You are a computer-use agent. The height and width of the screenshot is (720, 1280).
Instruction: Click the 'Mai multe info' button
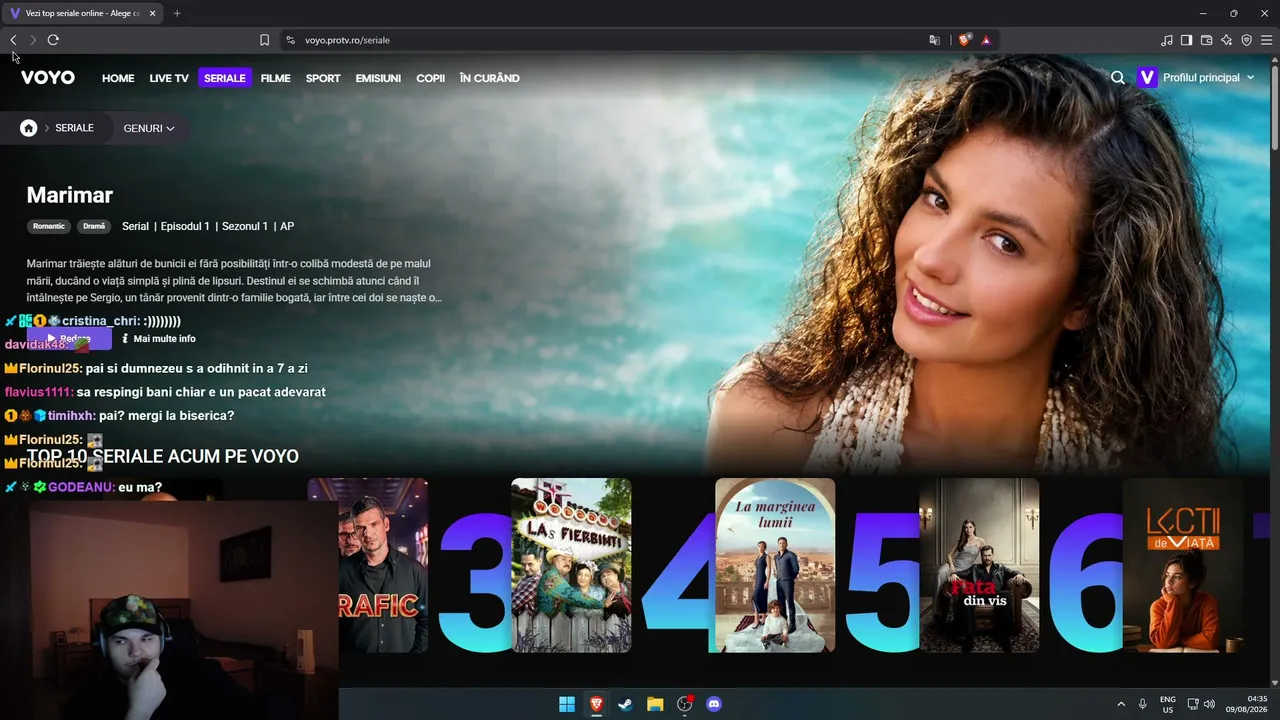click(158, 339)
